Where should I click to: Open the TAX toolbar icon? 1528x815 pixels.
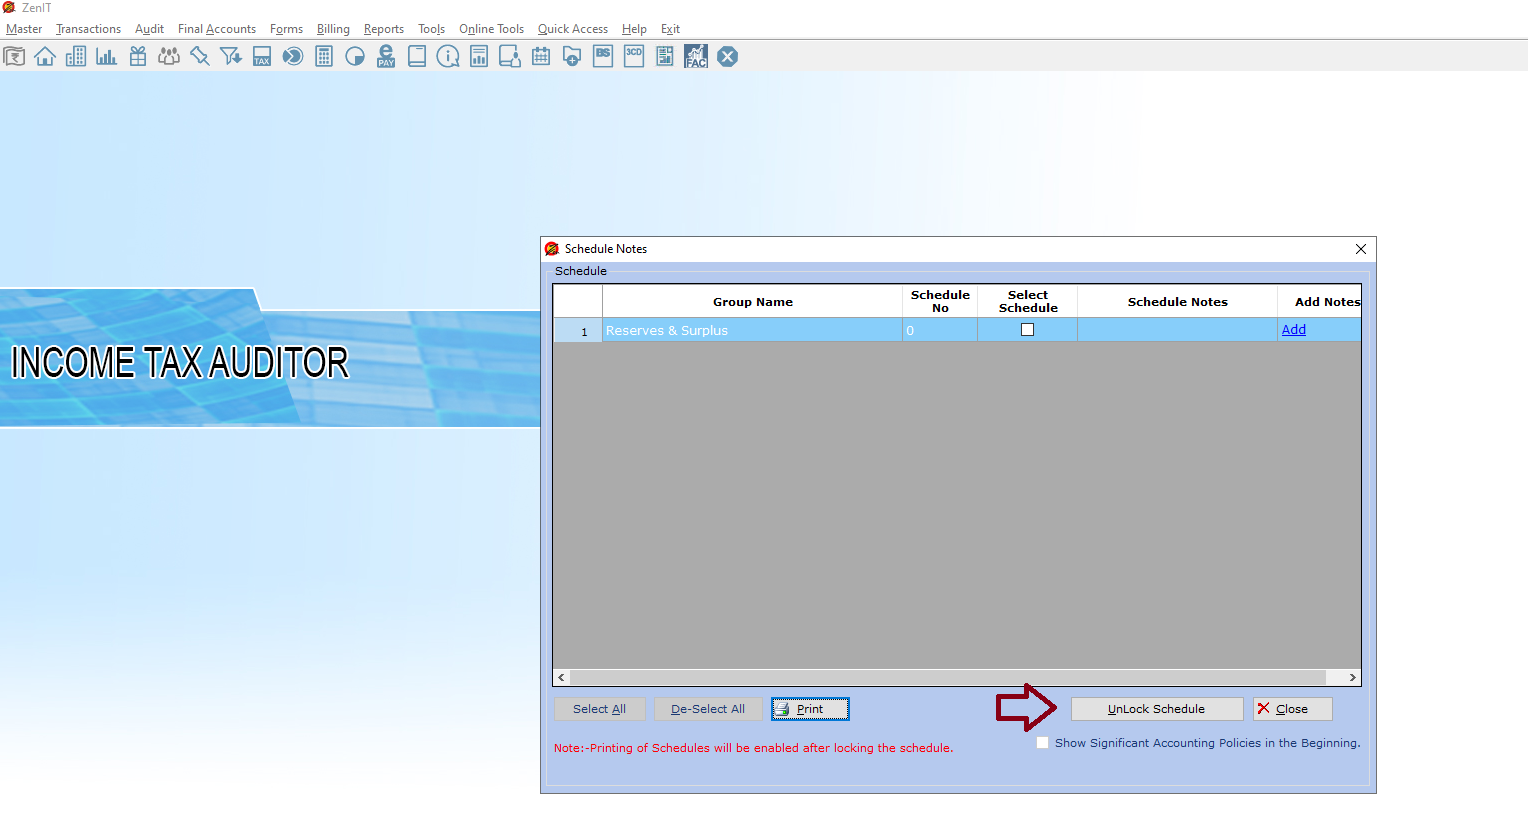pyautogui.click(x=262, y=57)
